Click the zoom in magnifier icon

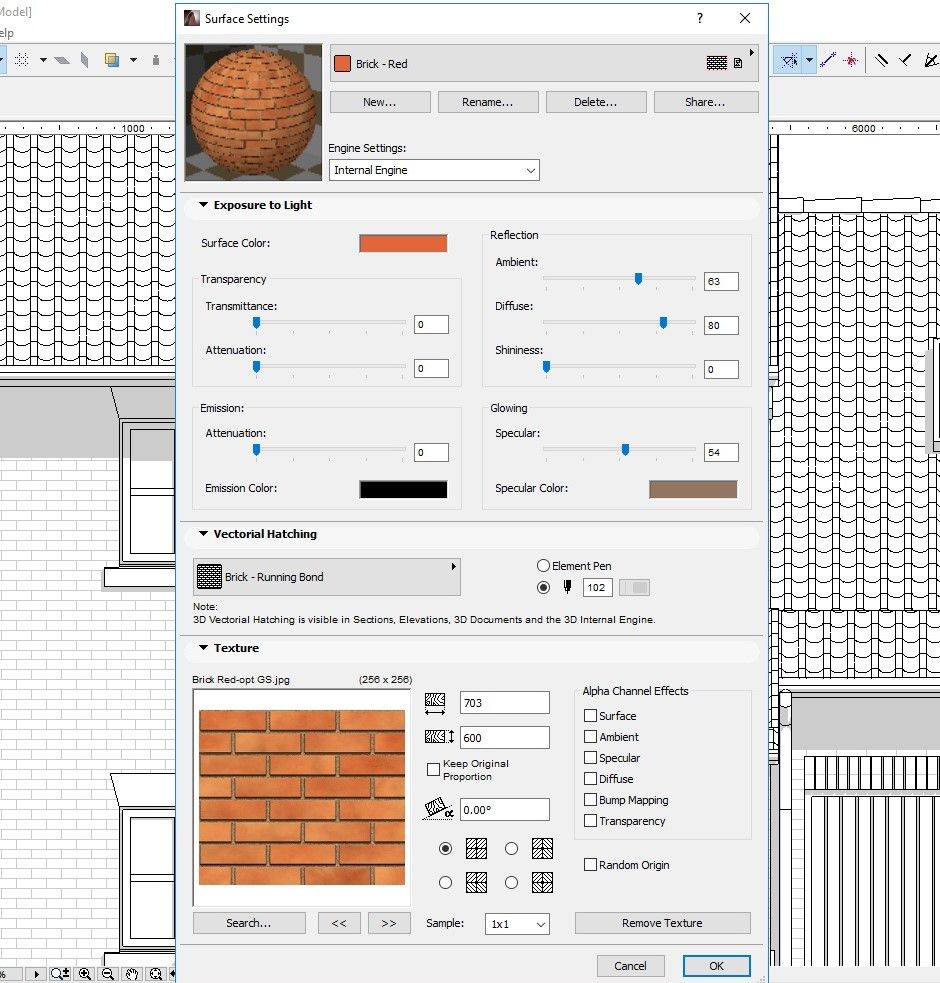click(85, 974)
